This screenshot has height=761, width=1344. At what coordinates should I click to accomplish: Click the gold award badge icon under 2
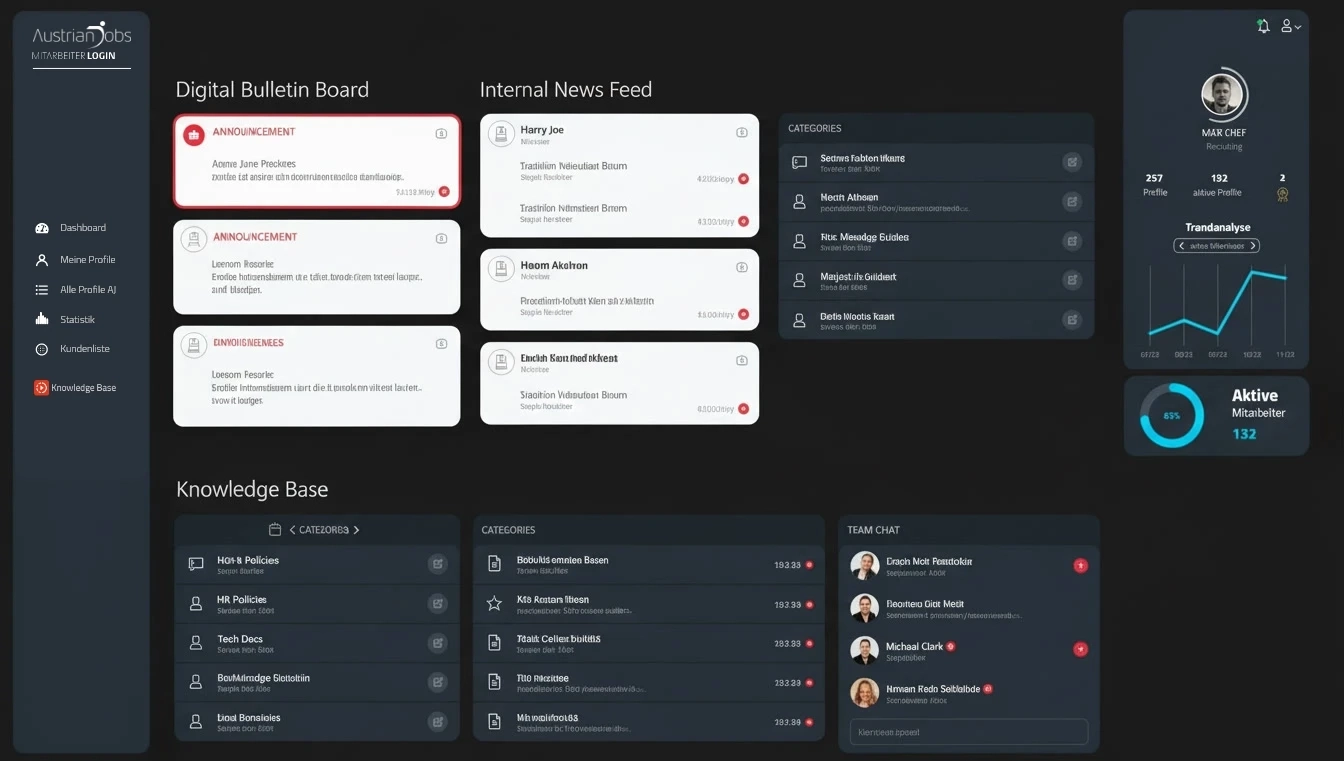1282,195
